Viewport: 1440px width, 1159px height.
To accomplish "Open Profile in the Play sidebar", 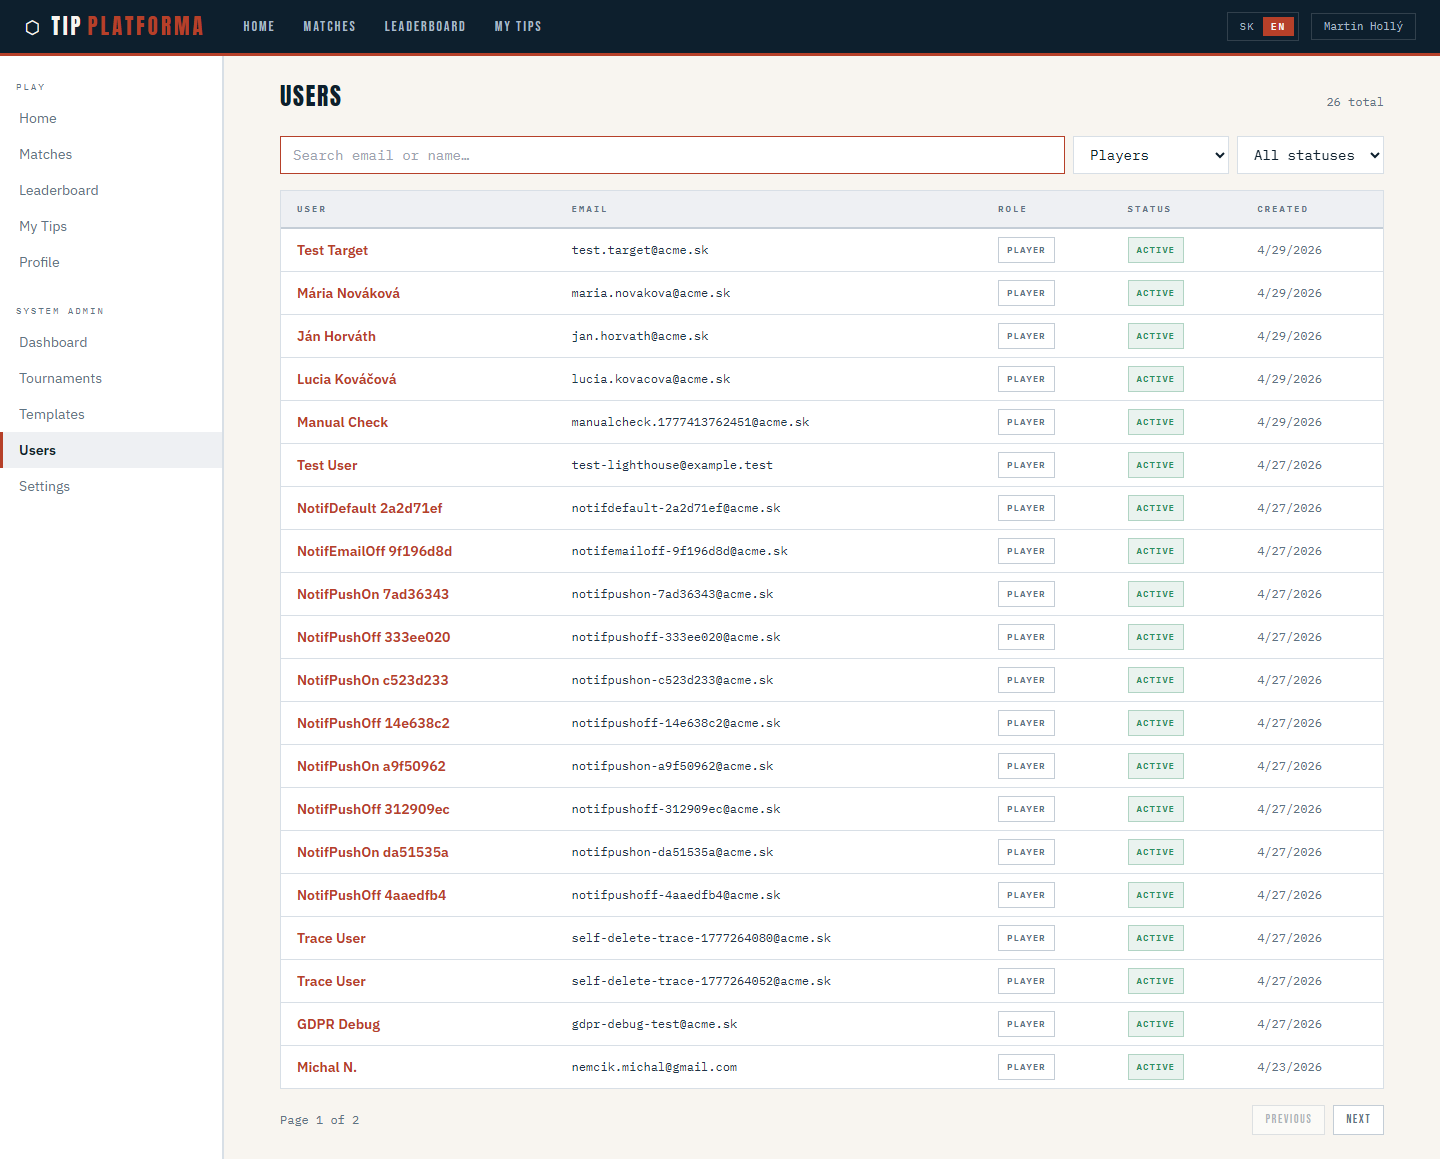I will coord(39,262).
